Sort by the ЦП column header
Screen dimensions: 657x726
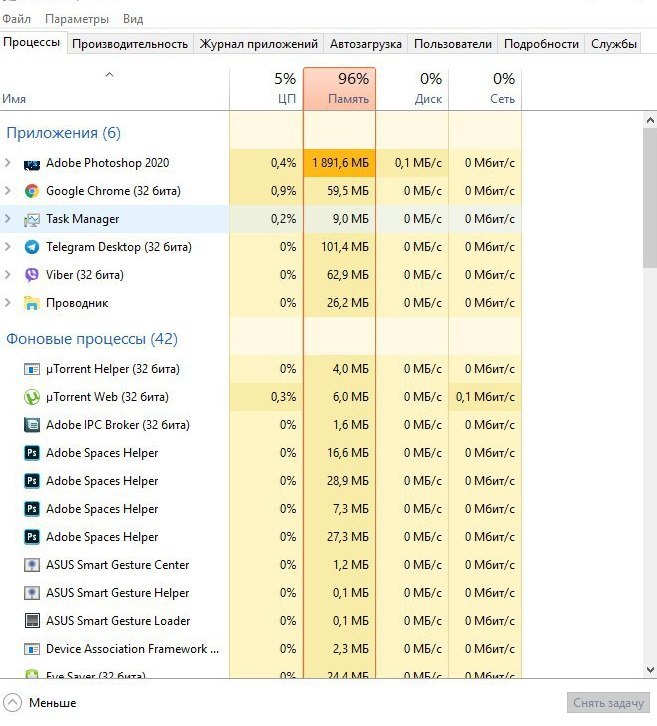pyautogui.click(x=266, y=89)
